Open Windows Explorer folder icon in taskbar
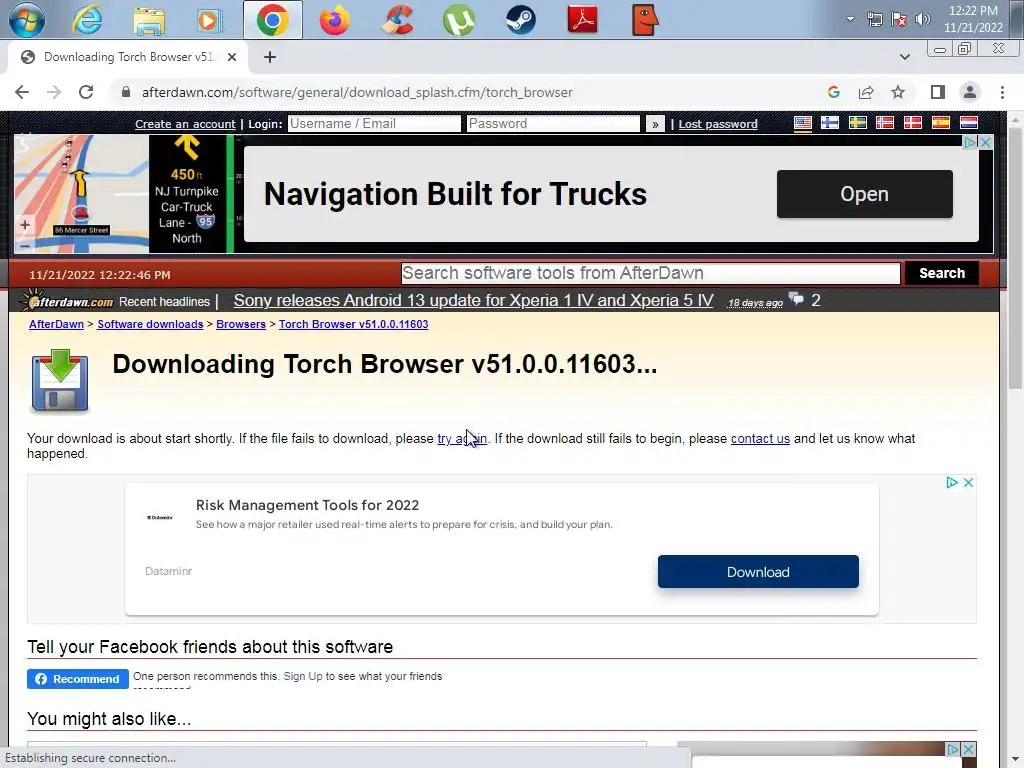The height and width of the screenshot is (768, 1024). click(x=149, y=20)
